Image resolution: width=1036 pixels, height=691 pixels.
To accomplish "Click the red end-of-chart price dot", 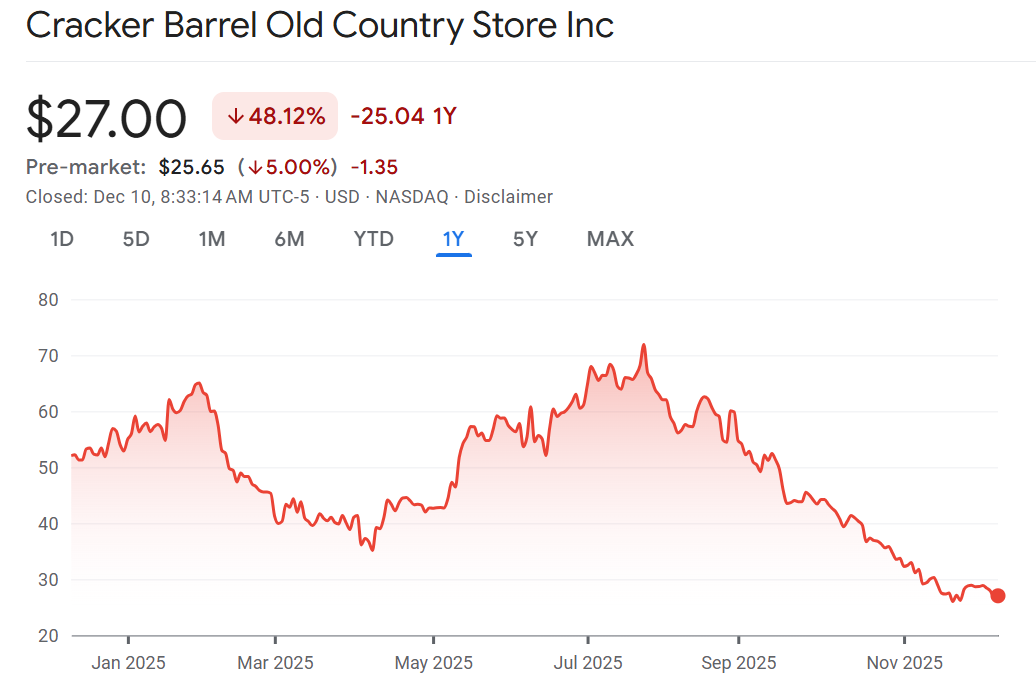I will [997, 596].
